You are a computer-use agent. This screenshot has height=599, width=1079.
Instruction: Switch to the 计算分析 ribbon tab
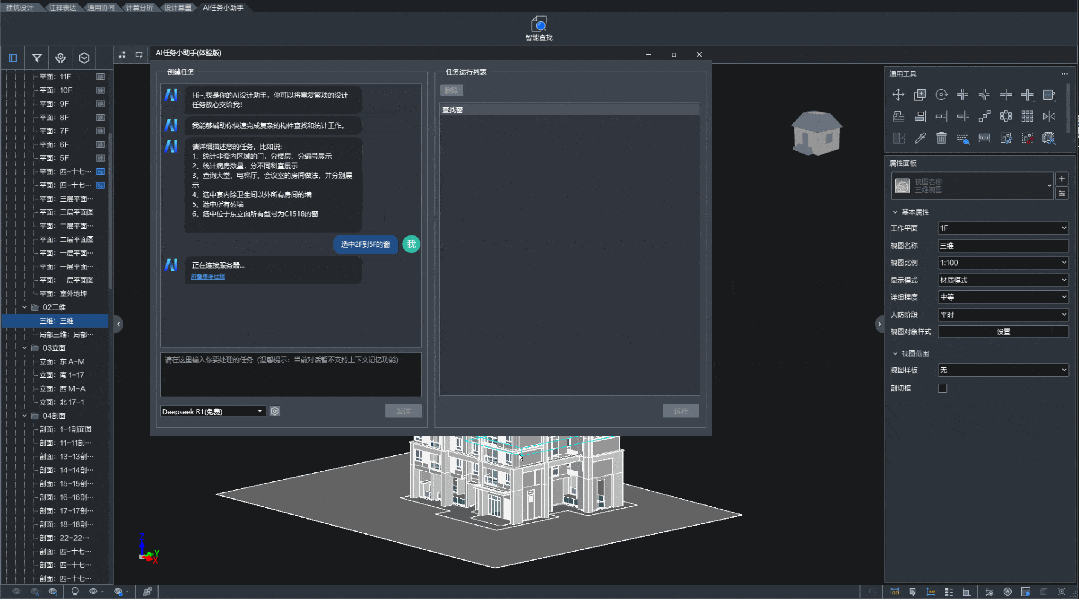(139, 8)
